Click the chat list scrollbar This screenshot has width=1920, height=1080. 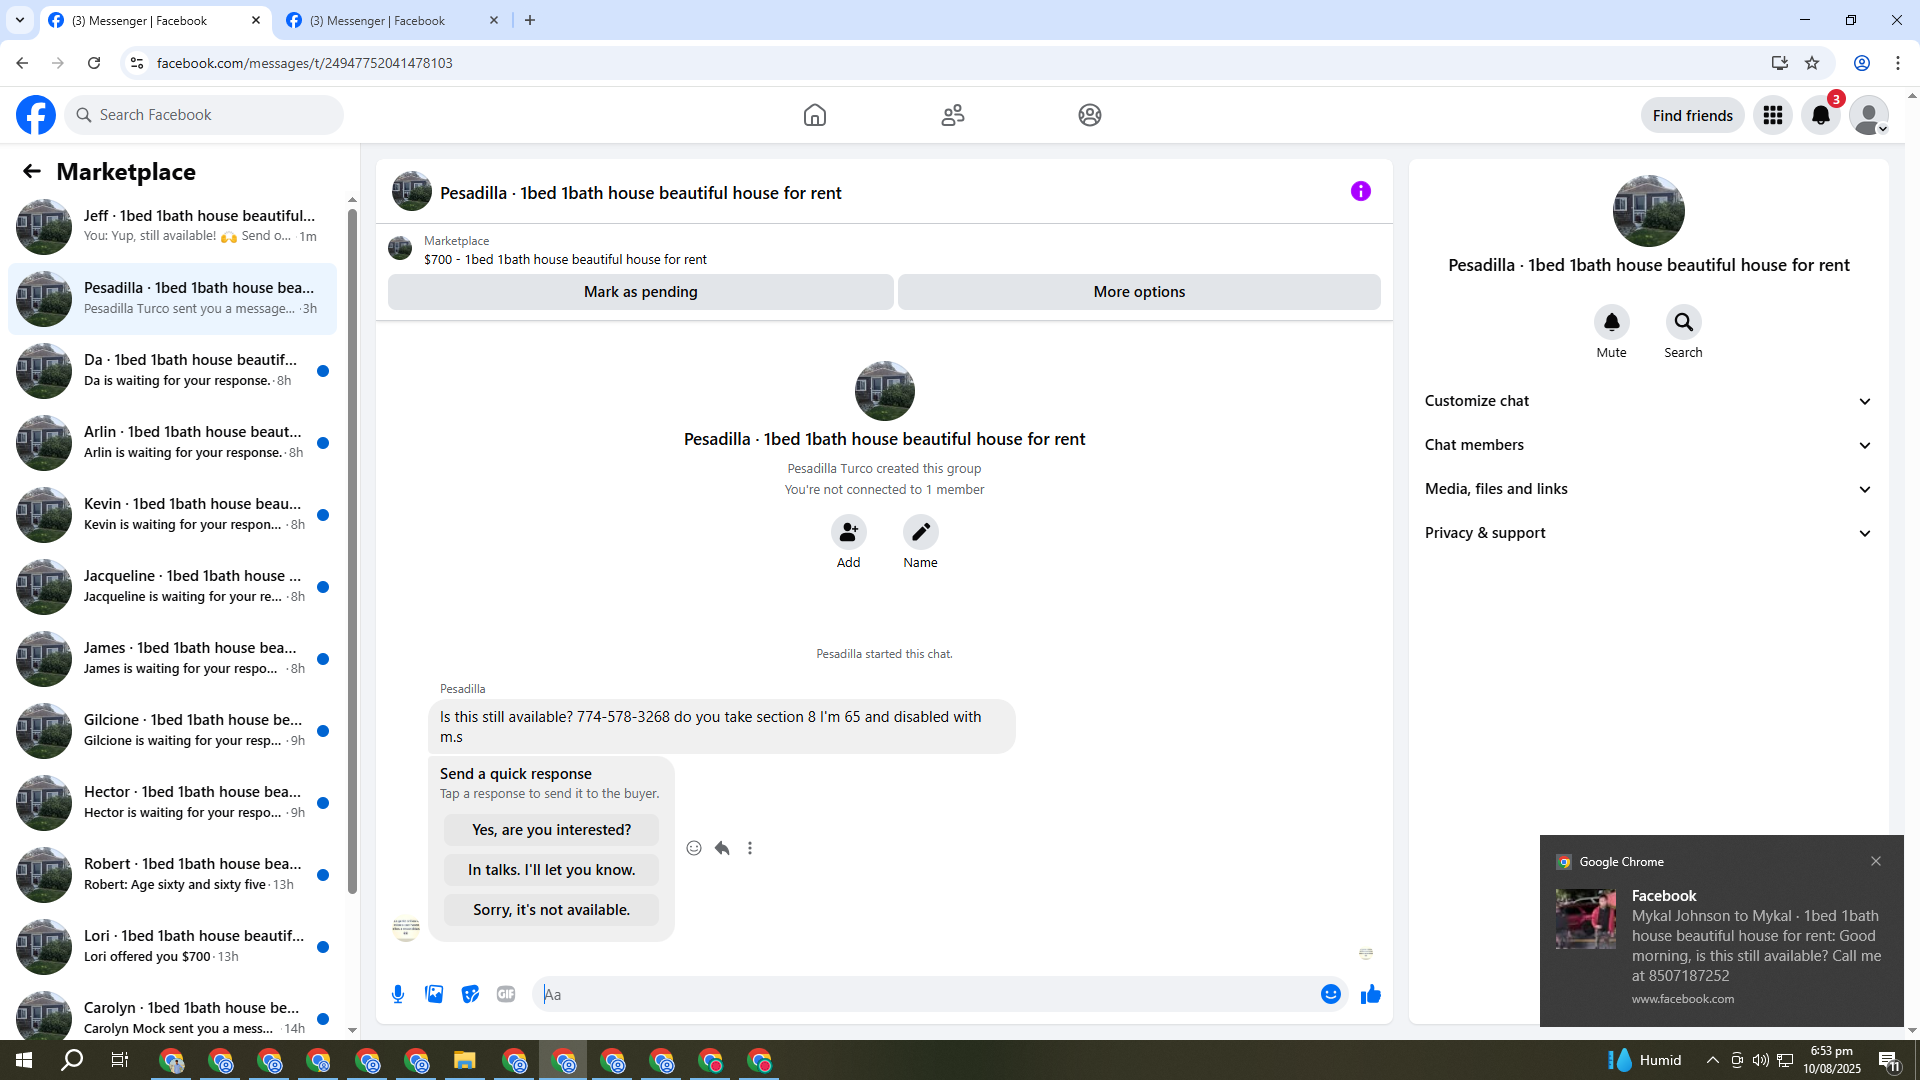pyautogui.click(x=352, y=550)
